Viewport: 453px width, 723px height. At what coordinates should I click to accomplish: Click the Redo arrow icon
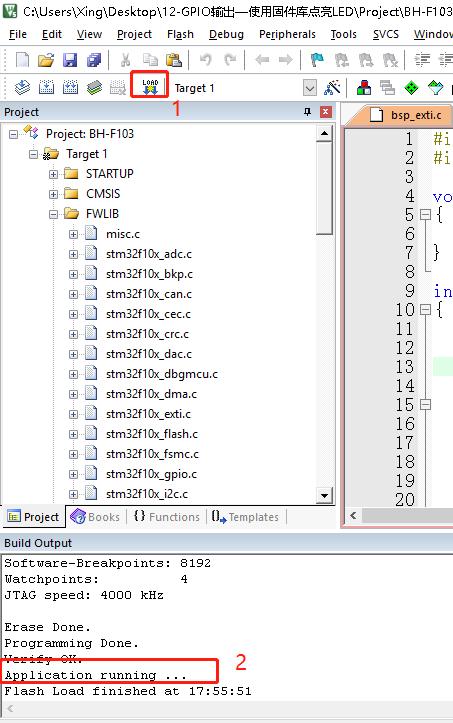[x=230, y=59]
